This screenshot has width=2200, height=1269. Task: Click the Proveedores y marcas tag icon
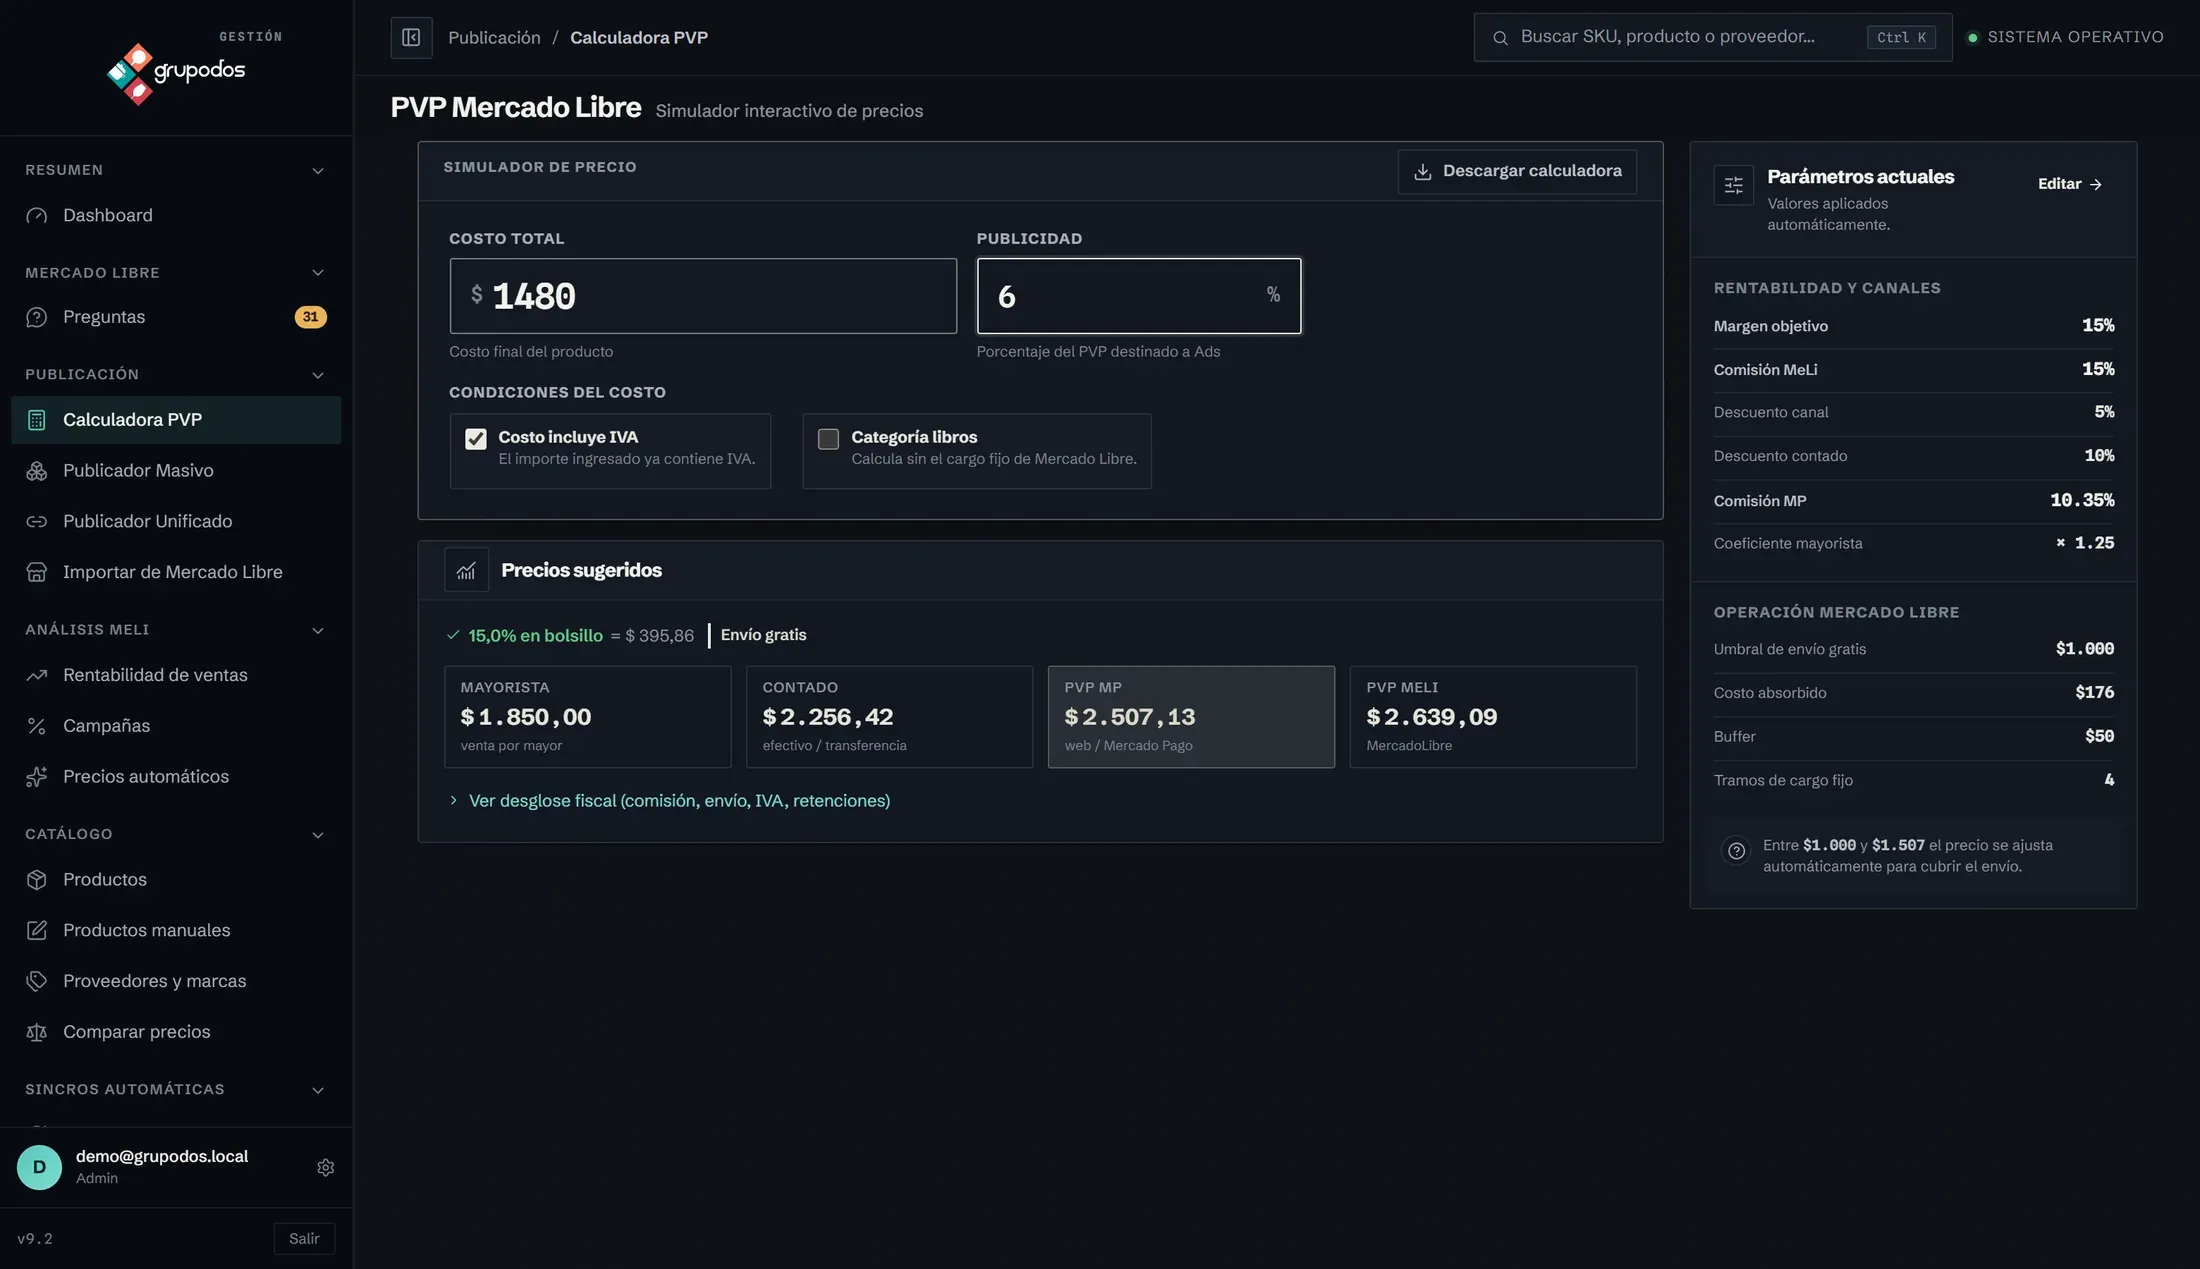pos(37,981)
